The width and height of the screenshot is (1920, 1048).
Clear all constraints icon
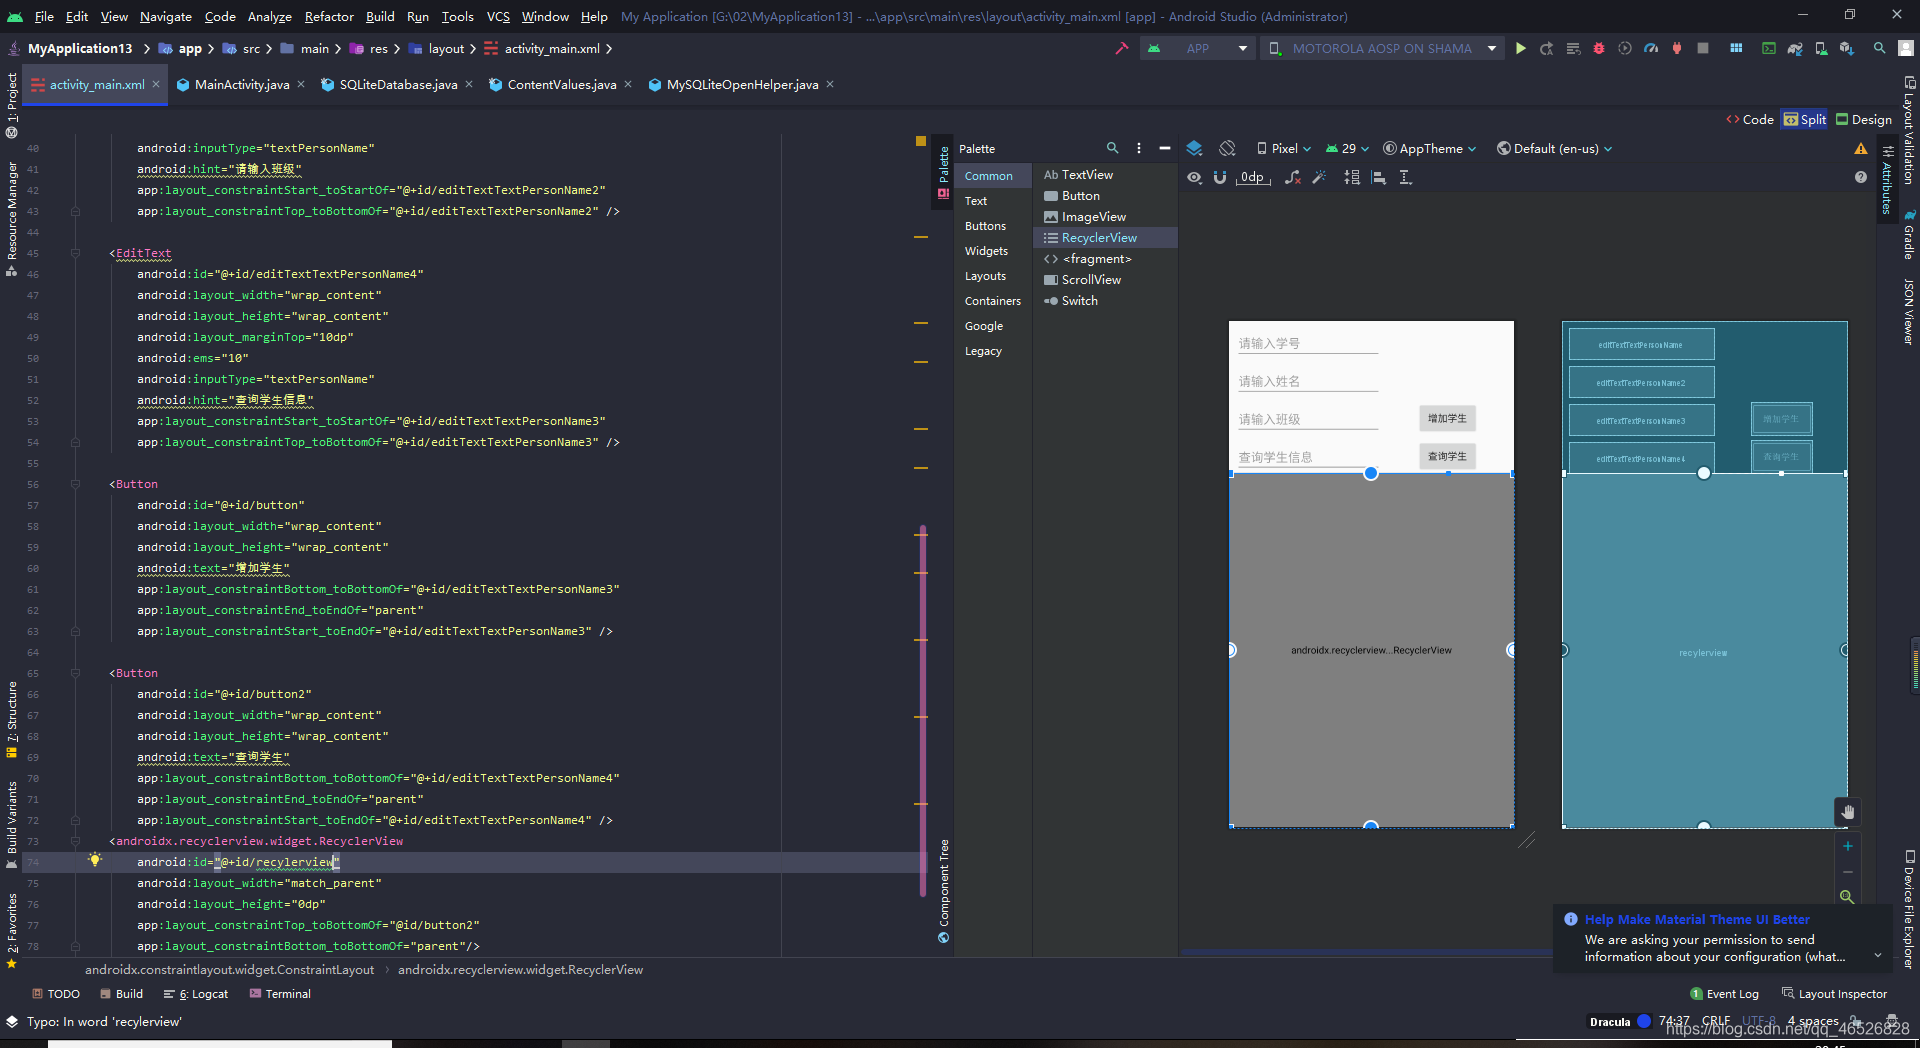click(x=1293, y=177)
